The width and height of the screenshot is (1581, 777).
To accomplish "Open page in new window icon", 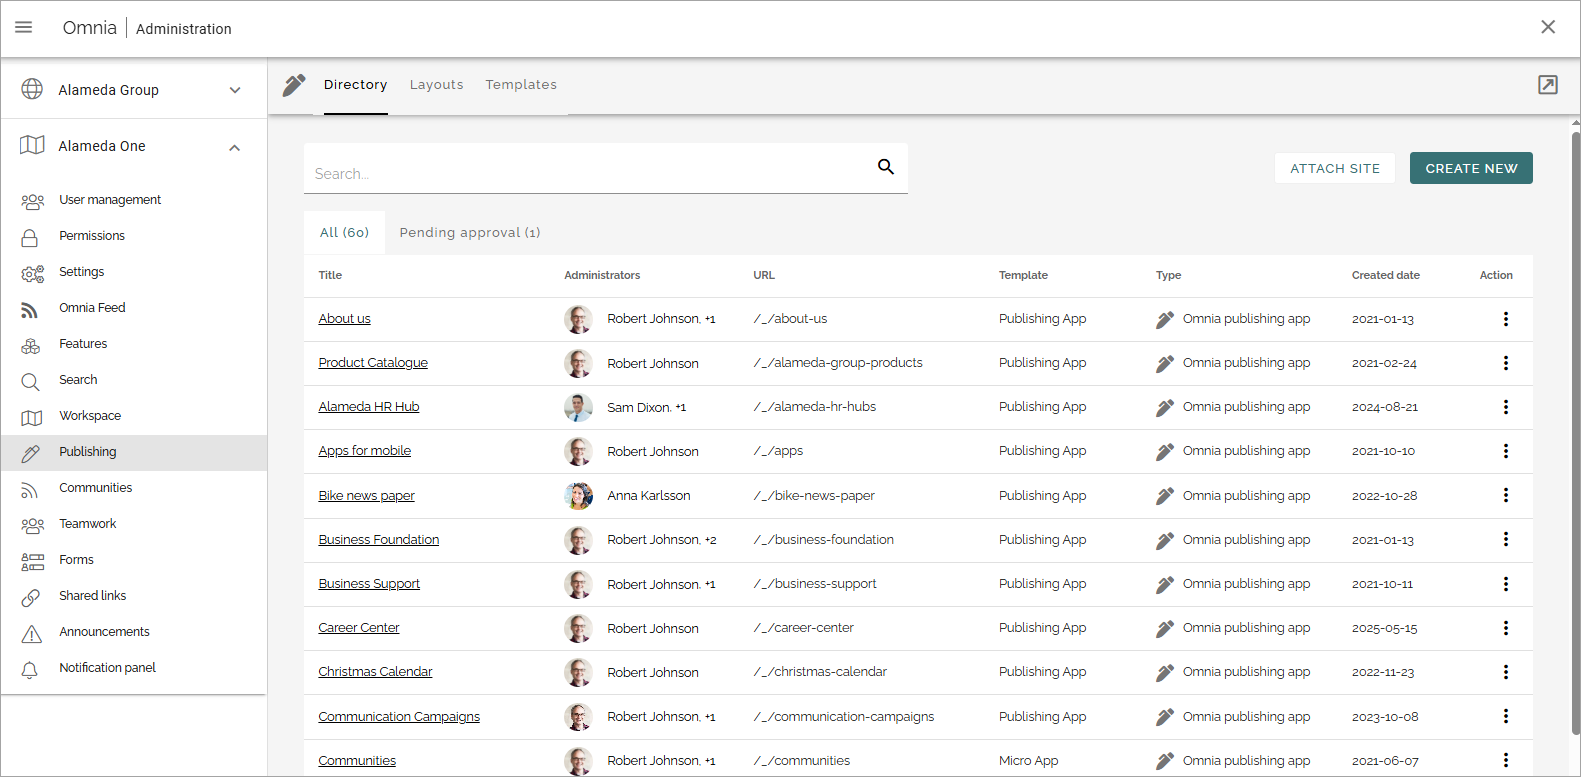I will pyautogui.click(x=1547, y=85).
